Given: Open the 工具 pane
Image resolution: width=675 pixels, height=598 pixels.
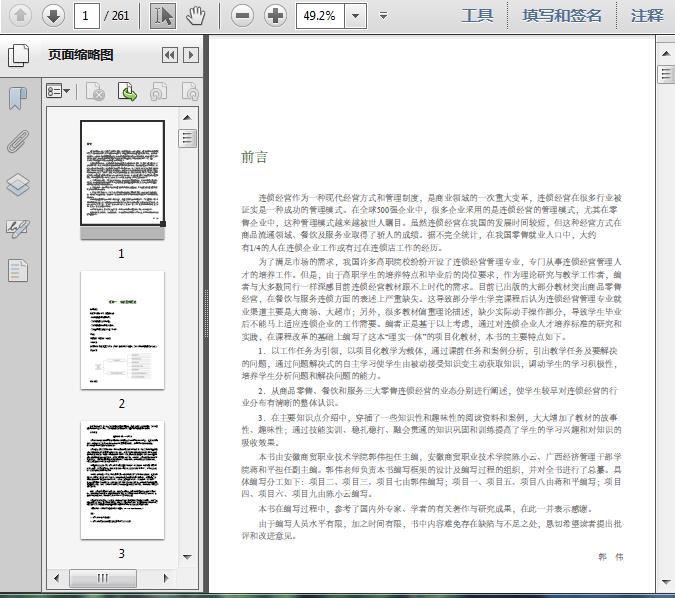Looking at the screenshot, I should click(477, 16).
